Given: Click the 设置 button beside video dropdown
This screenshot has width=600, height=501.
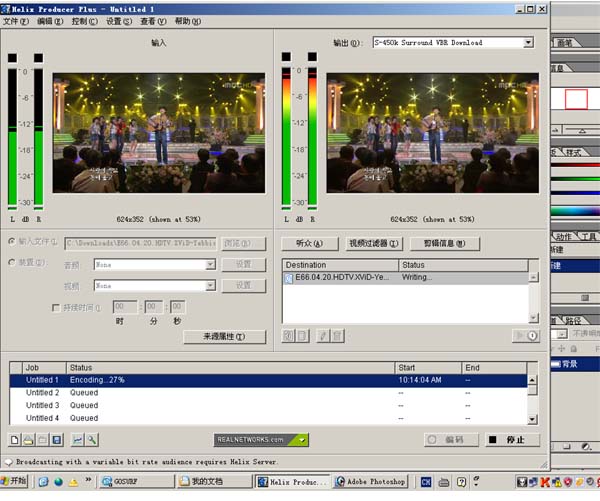Looking at the screenshot, I should click(x=243, y=286).
